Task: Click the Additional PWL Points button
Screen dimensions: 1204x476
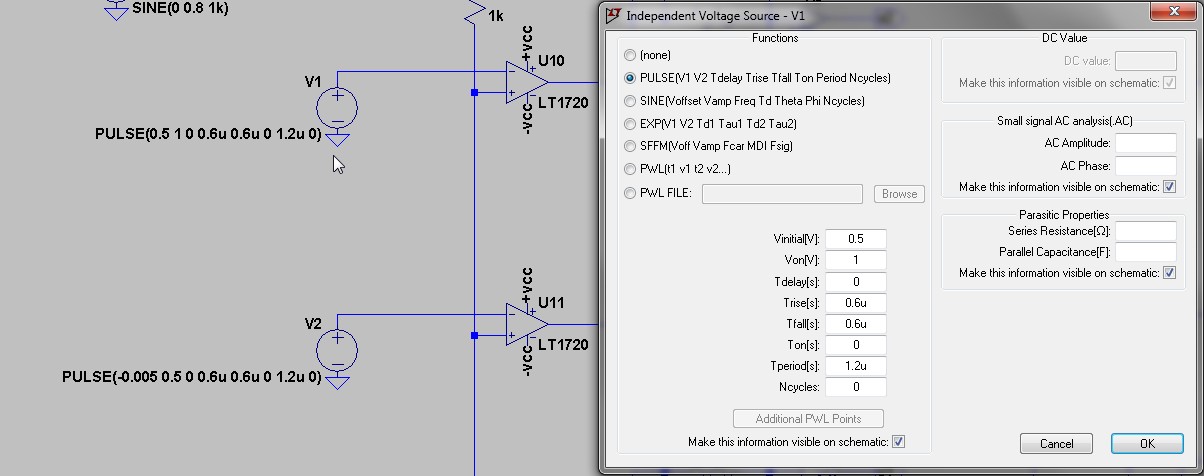Action: click(808, 418)
